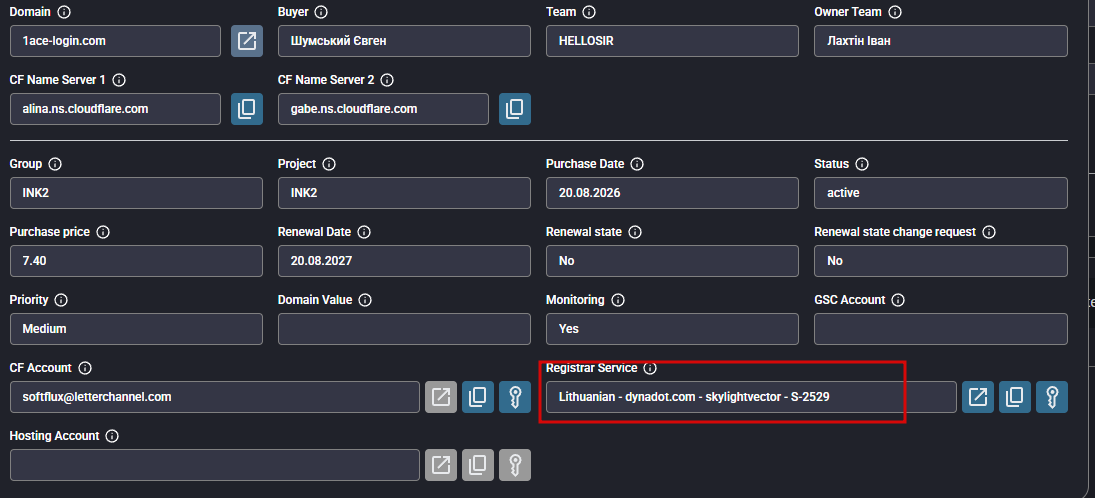The image size is (1095, 498).
Task: Click the info icon beside Renewal state
Action: (635, 232)
